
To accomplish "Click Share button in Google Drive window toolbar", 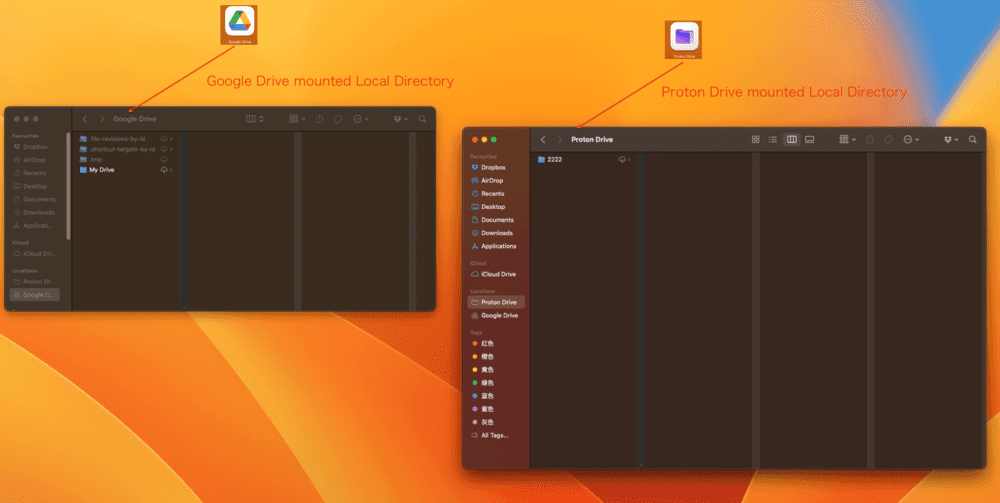I will (x=320, y=119).
